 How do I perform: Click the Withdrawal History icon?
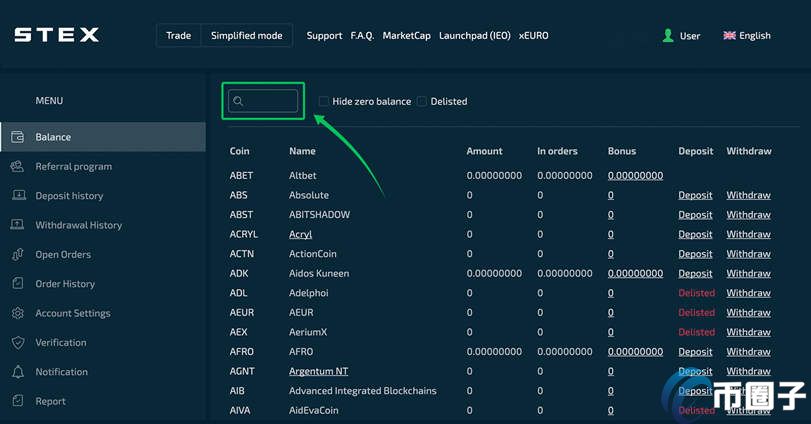tap(18, 225)
